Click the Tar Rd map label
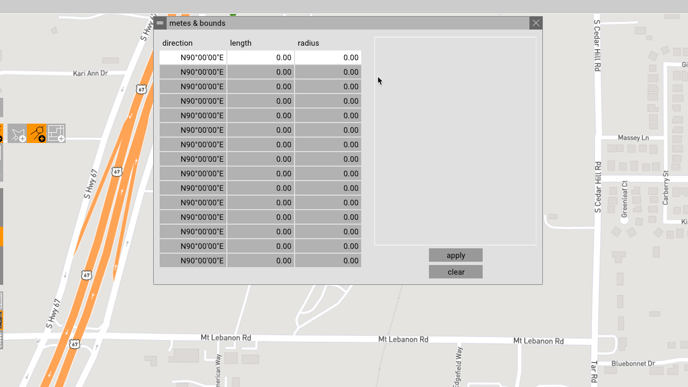Viewport: 688px width, 387px height. point(594,372)
